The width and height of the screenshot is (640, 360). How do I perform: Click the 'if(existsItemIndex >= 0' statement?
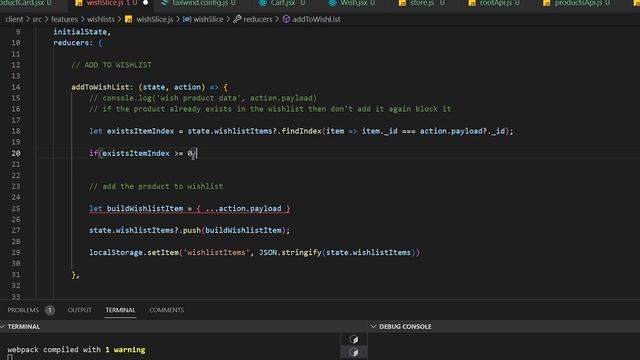pyautogui.click(x=141, y=153)
